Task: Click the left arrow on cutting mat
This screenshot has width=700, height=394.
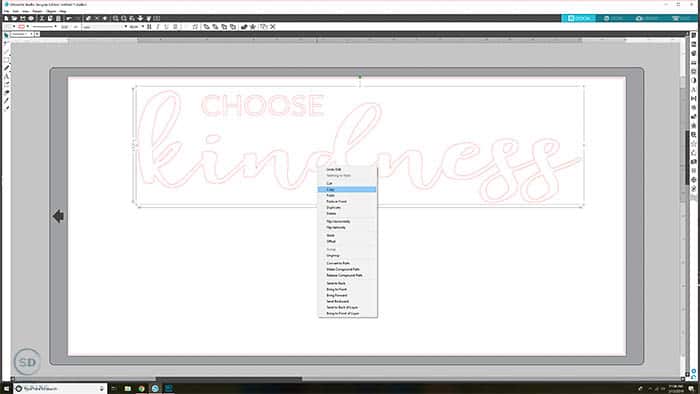Action: click(58, 216)
